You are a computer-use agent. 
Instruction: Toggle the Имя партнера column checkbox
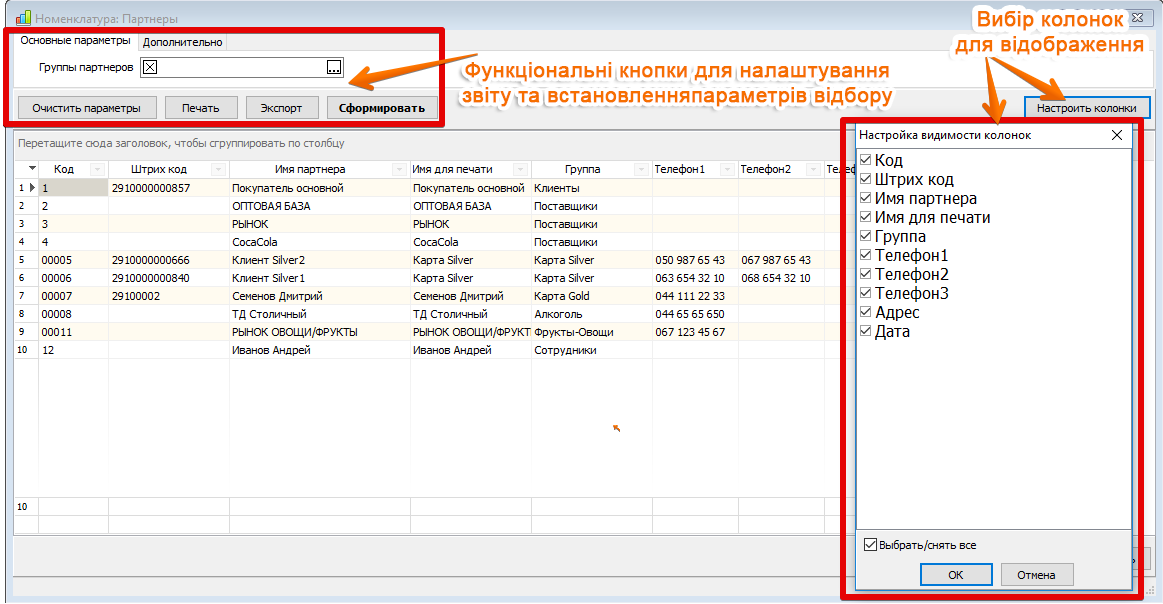(865, 198)
